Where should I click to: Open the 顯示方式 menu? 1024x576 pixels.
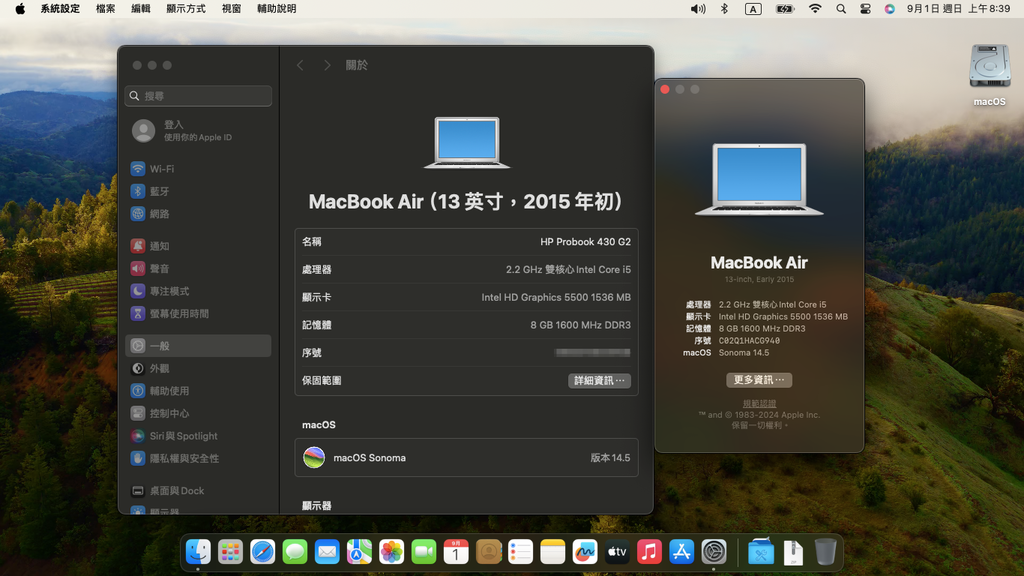click(186, 8)
